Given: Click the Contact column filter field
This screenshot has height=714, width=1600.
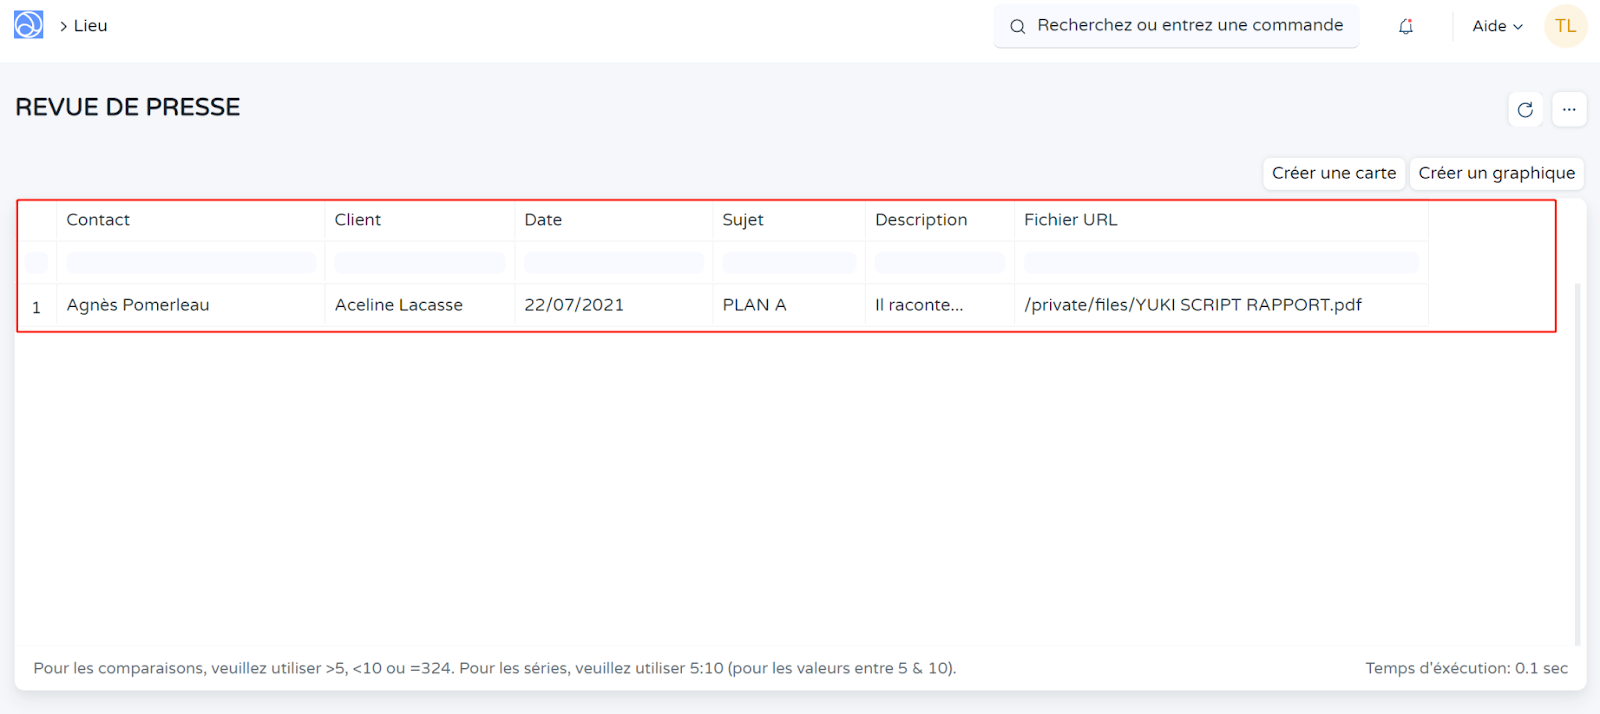Looking at the screenshot, I should [190, 263].
